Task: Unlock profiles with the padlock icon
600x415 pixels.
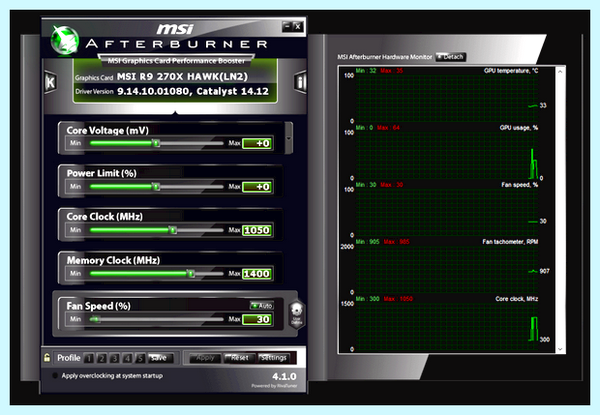Action: pos(47,358)
